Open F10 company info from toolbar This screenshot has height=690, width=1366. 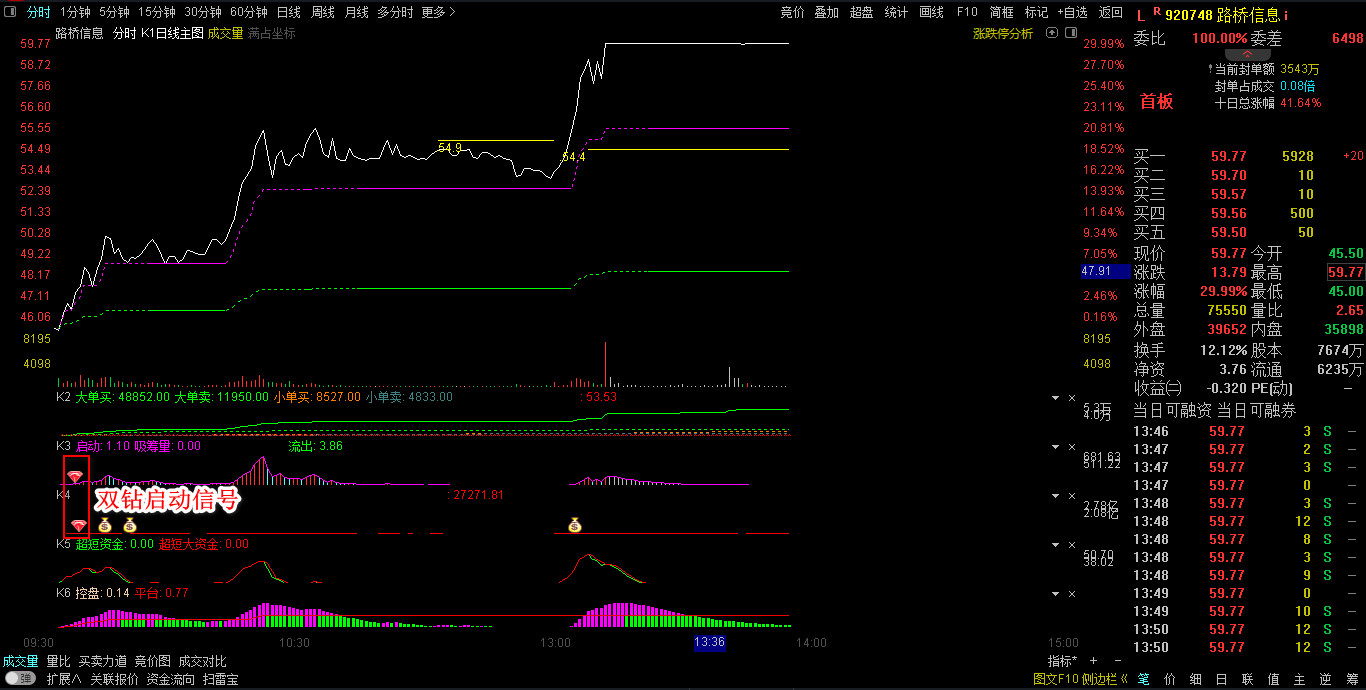click(966, 12)
